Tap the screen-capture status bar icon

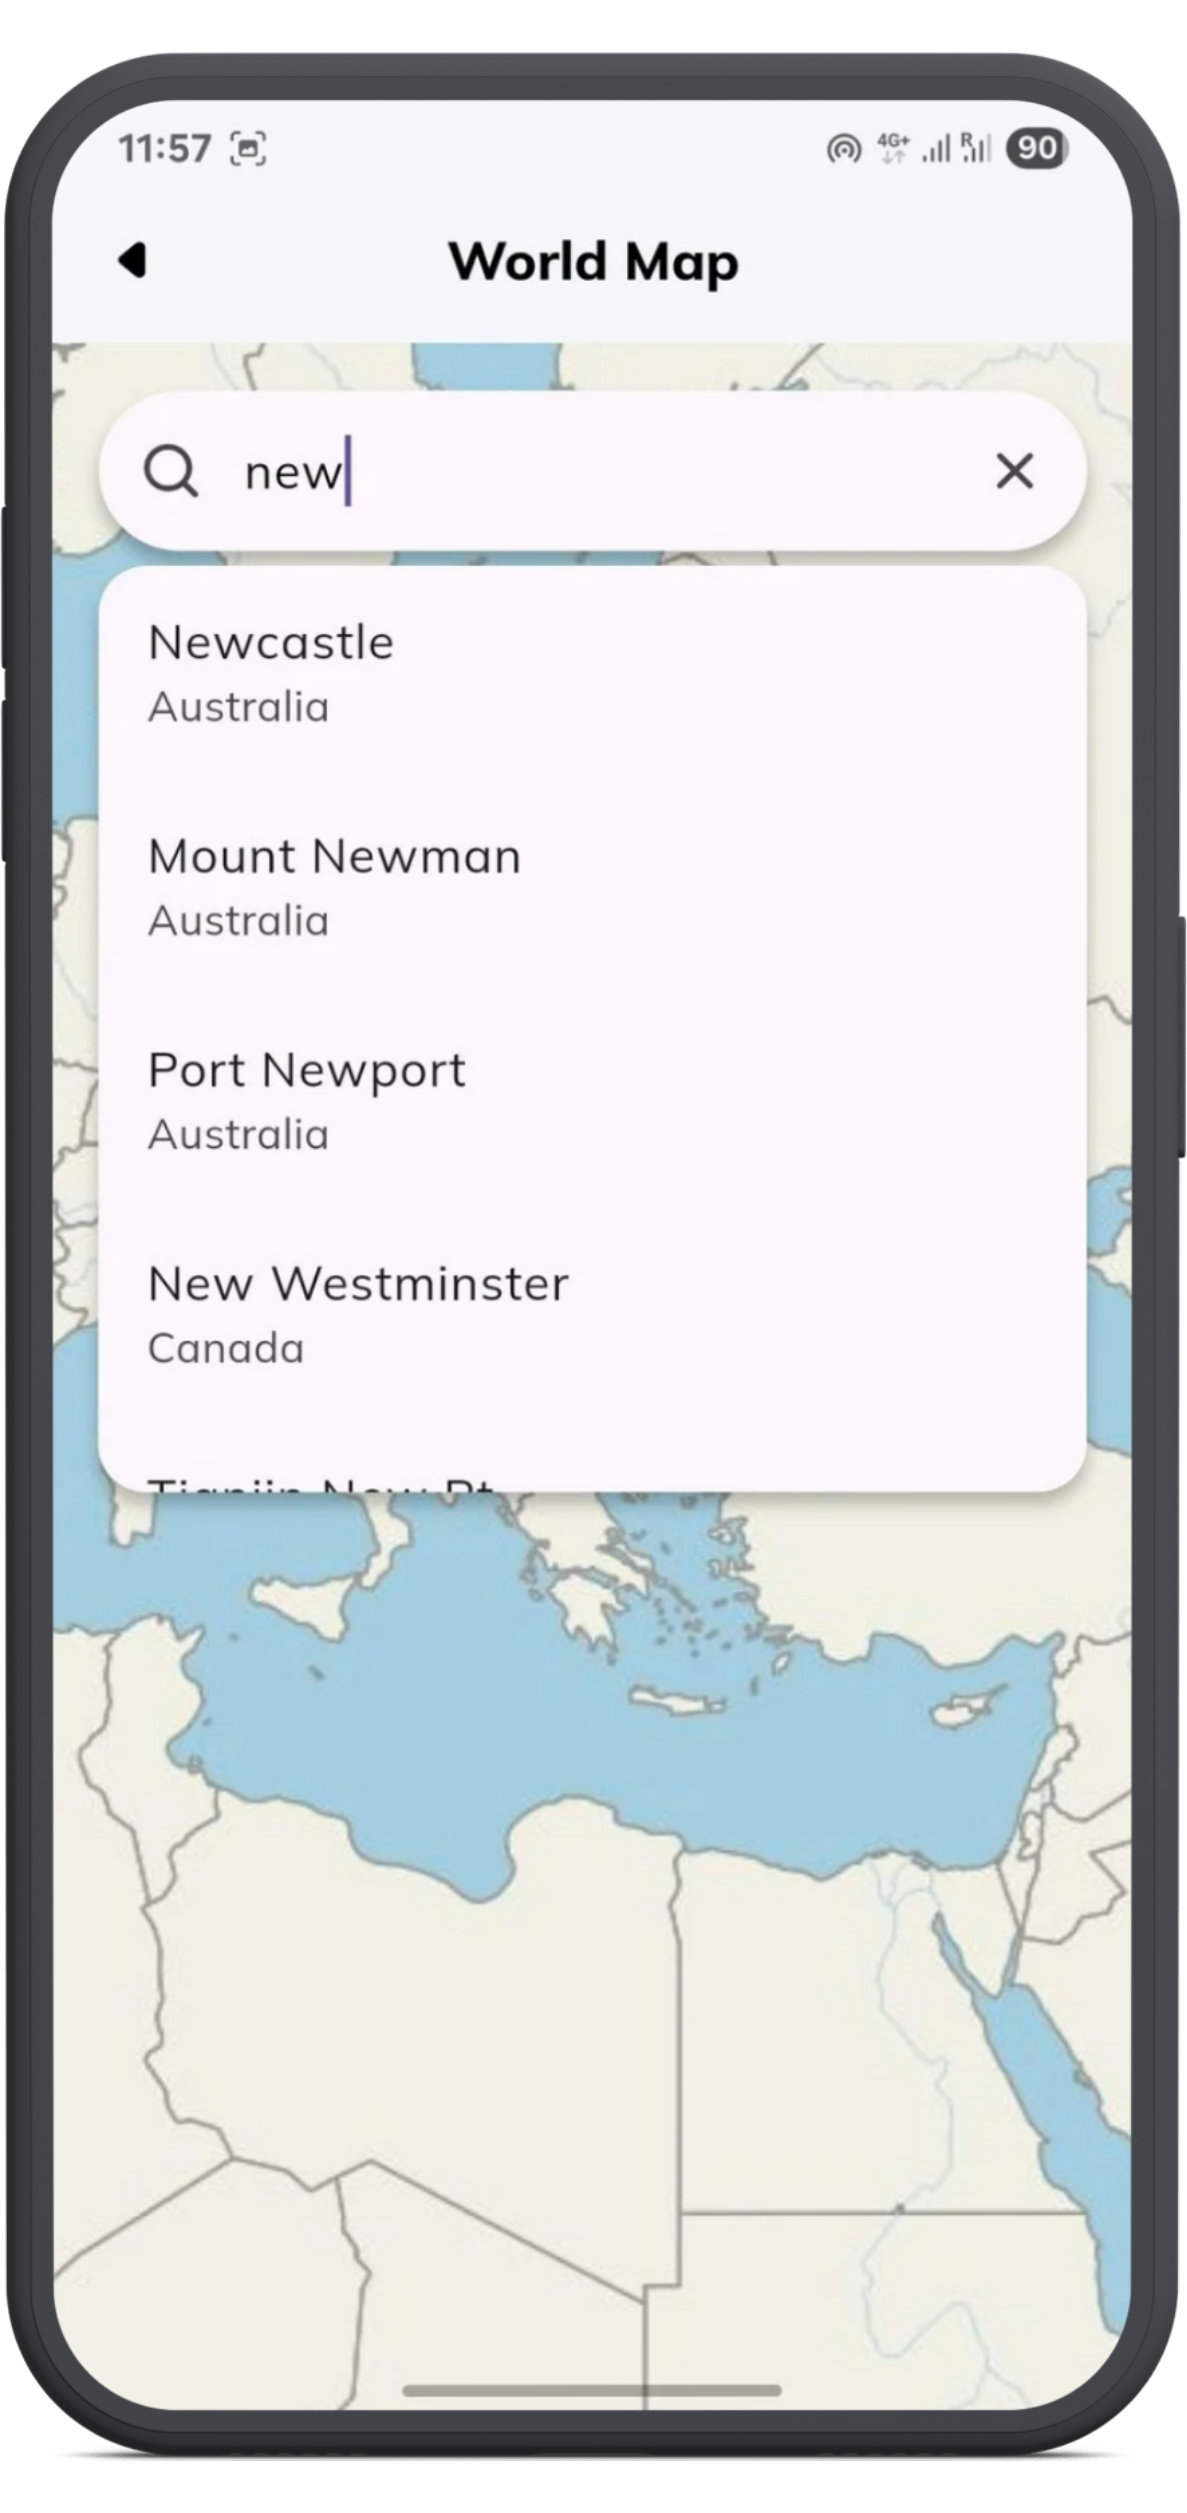(248, 149)
